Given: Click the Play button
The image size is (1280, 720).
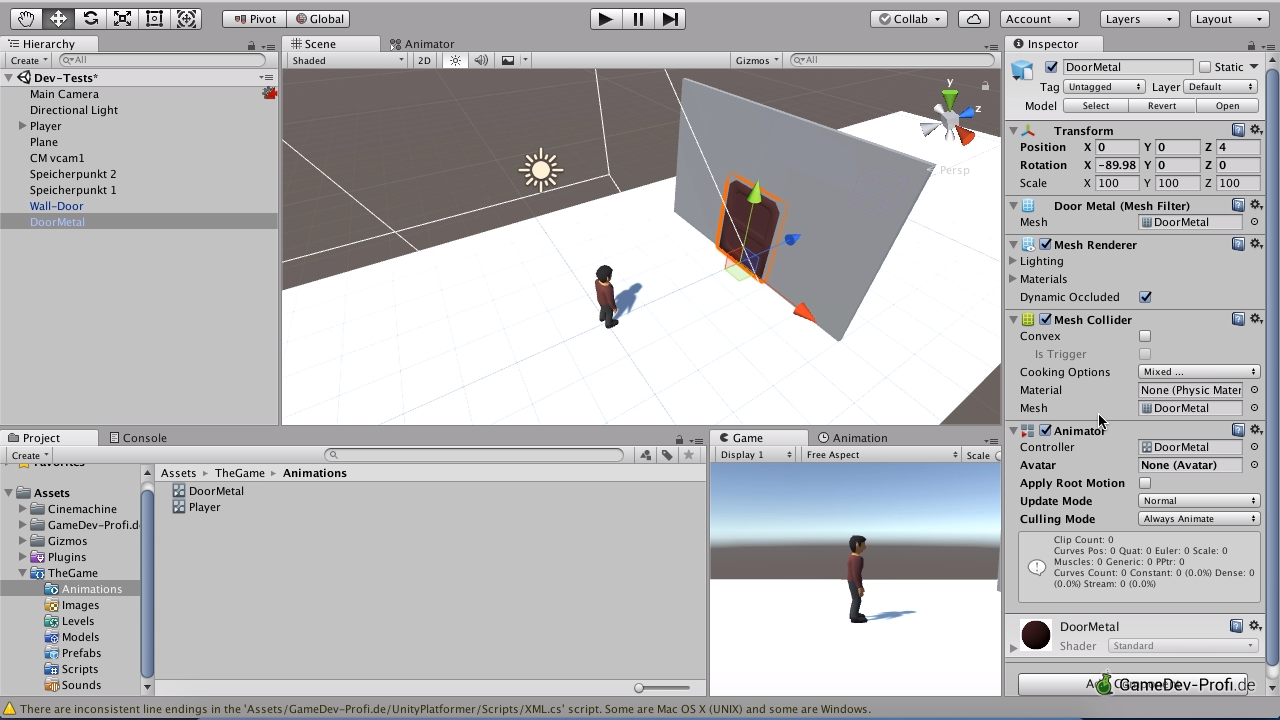Looking at the screenshot, I should tap(605, 18).
